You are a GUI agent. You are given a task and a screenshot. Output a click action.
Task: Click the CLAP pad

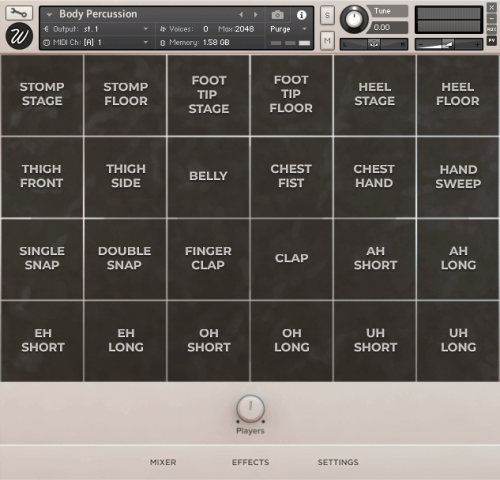coord(291,259)
